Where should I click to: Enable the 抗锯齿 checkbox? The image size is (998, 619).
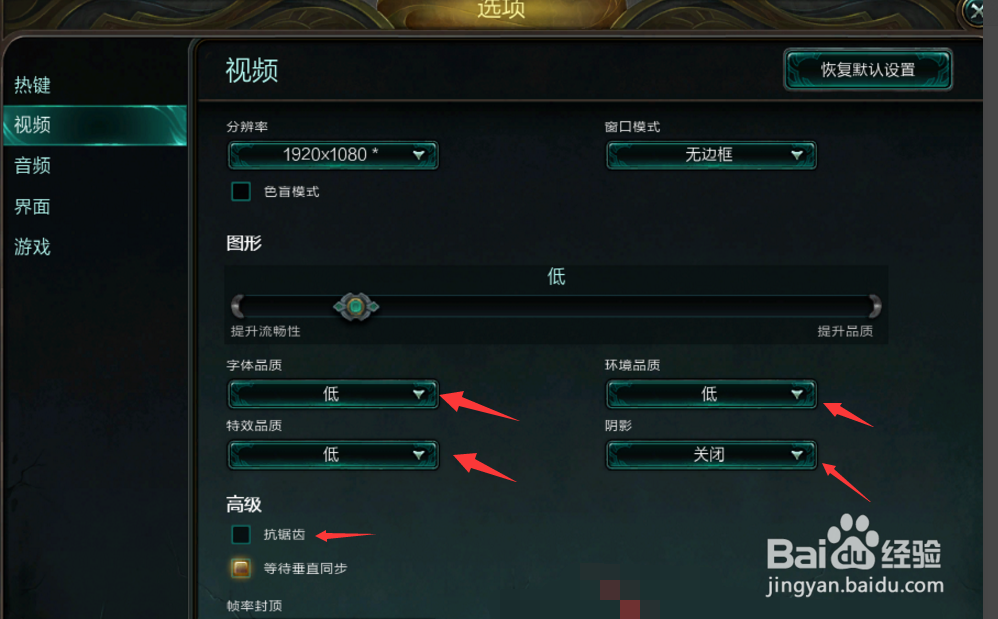click(241, 534)
